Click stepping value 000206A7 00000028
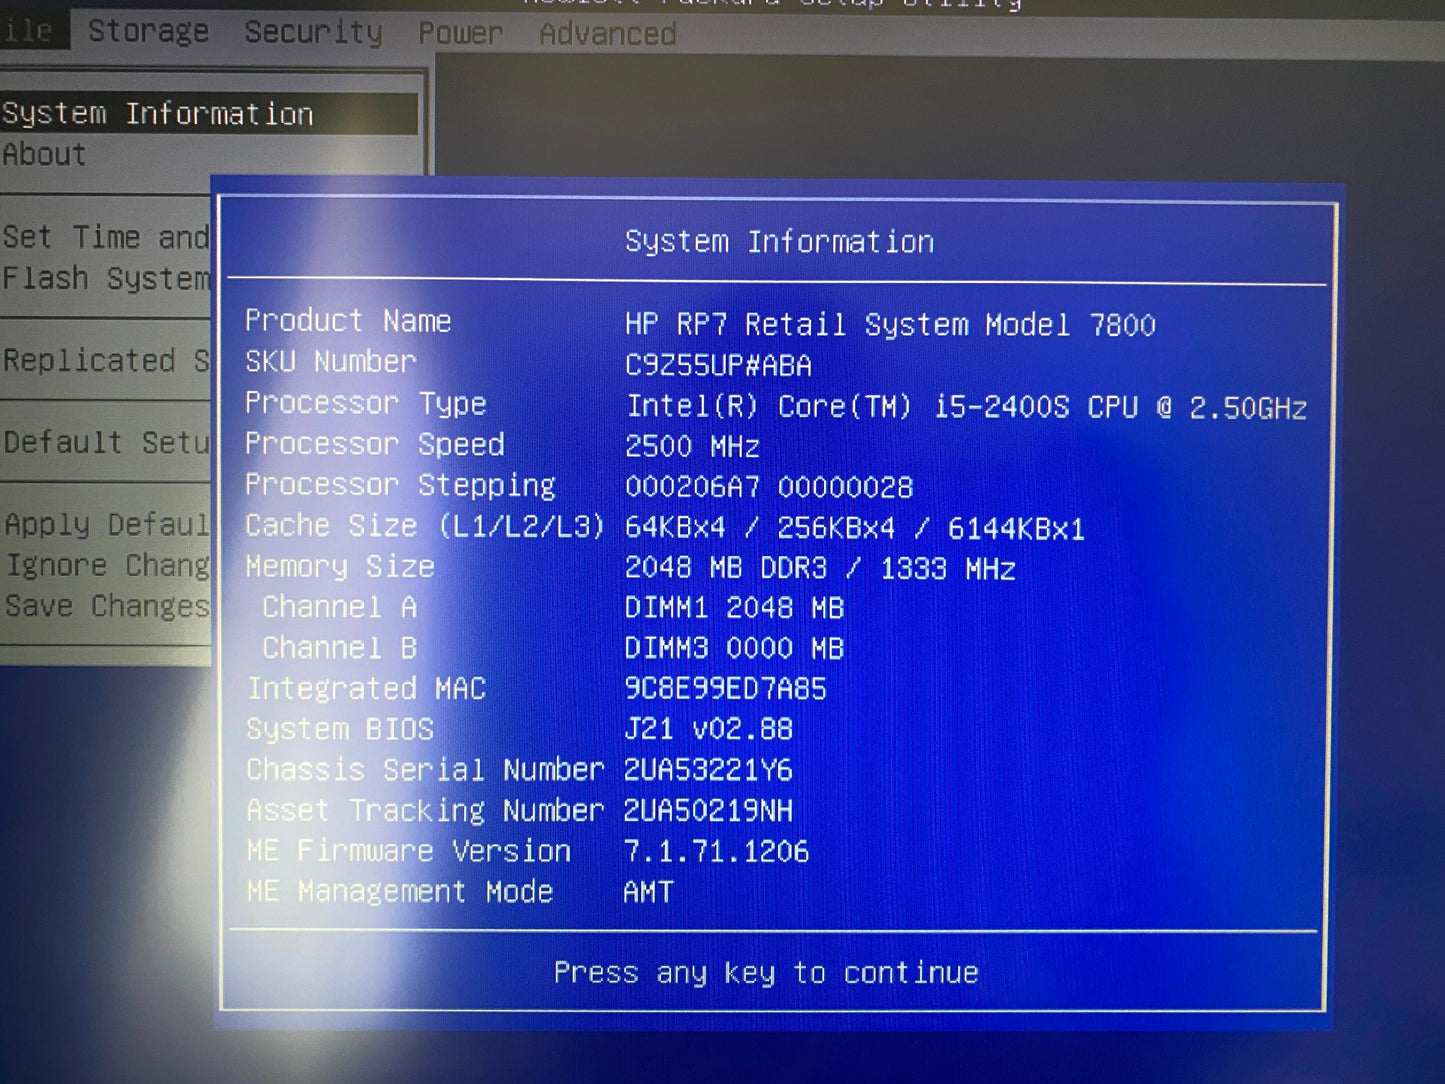Viewport: 1445px width, 1084px height. pyautogui.click(x=769, y=487)
